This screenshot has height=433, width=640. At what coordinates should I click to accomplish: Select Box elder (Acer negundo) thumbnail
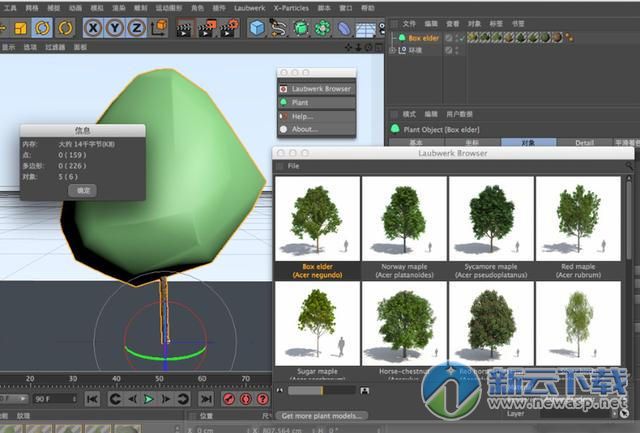coord(318,218)
